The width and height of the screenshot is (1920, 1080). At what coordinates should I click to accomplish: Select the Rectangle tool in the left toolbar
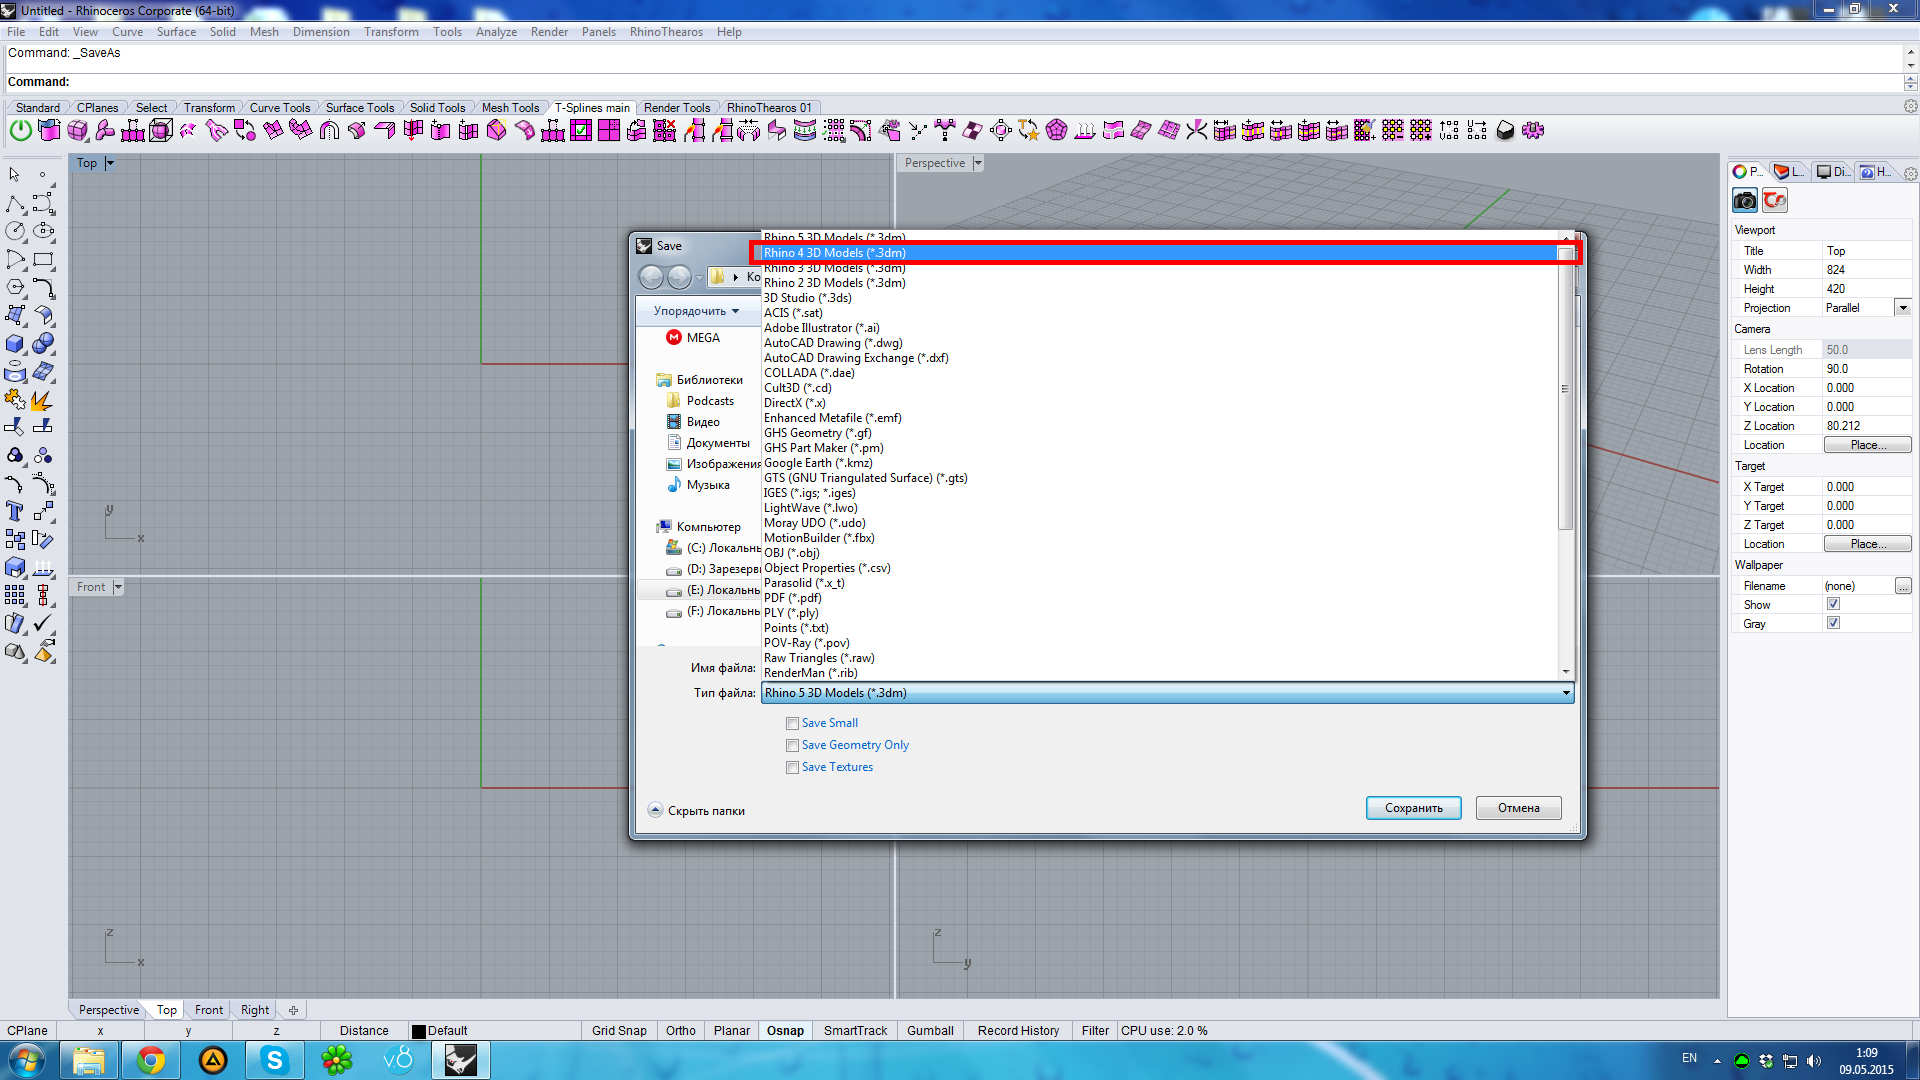43,260
